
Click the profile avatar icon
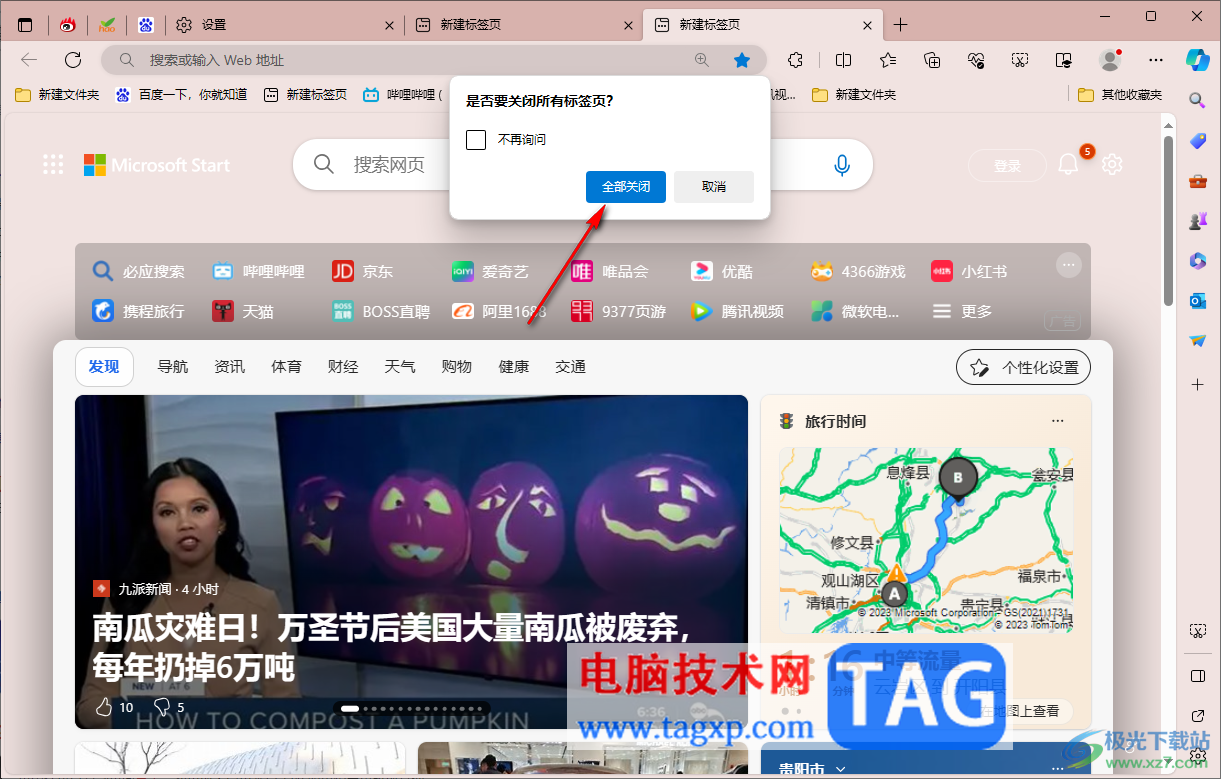pyautogui.click(x=1110, y=60)
